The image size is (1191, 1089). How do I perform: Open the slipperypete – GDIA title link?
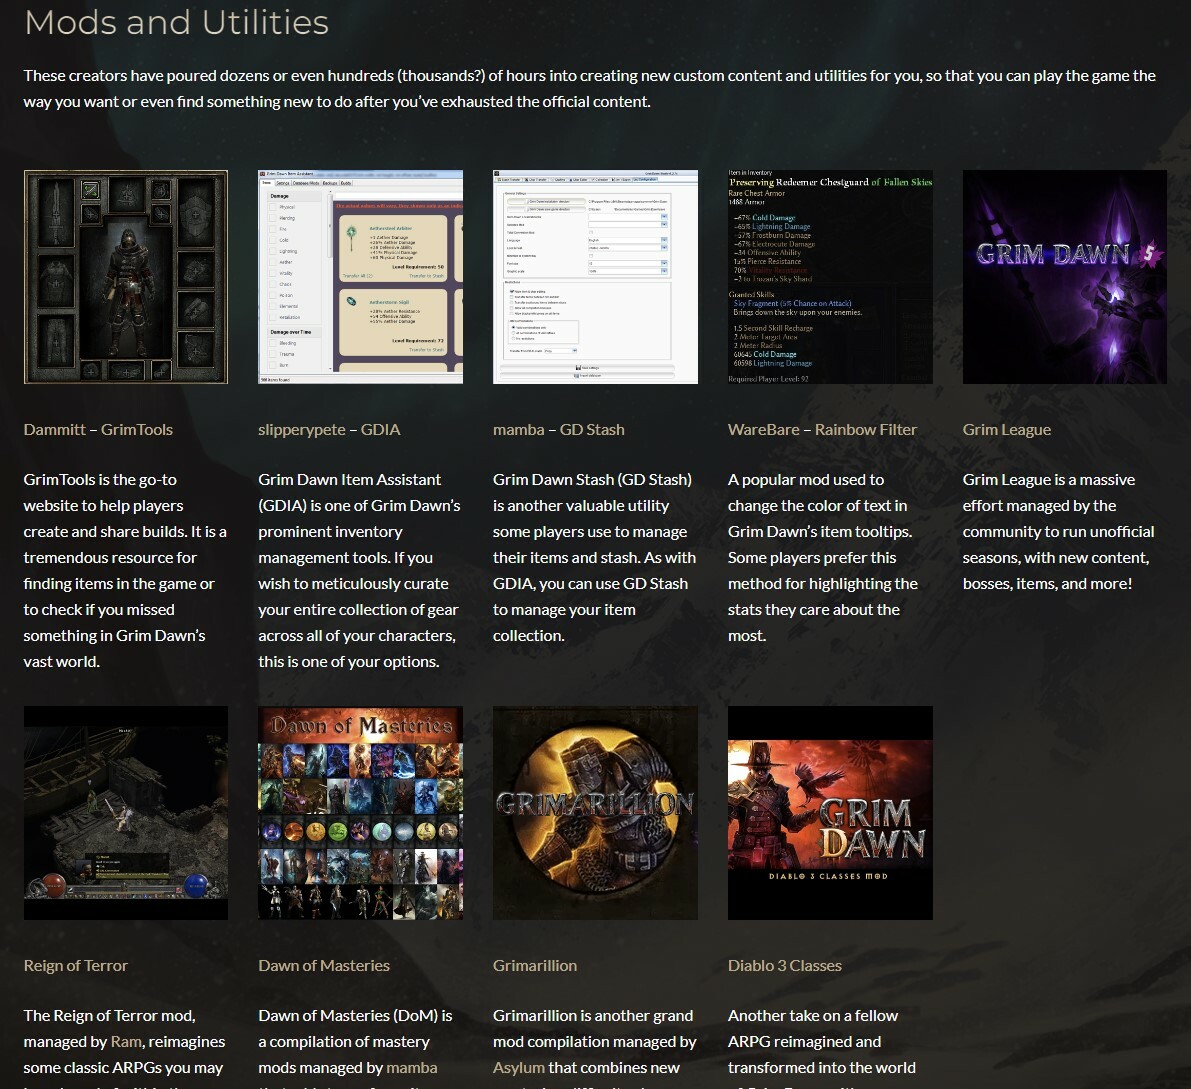(x=329, y=430)
